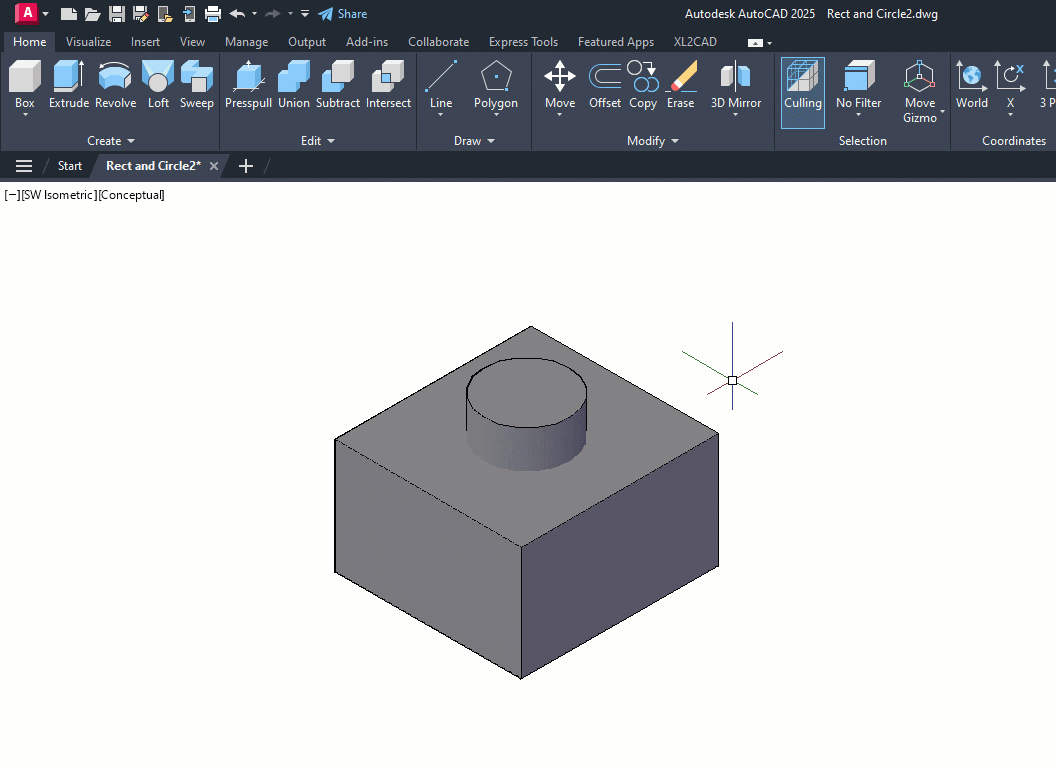This screenshot has height=768, width=1056.
Task: Use the Presspull tool
Action: [249, 84]
